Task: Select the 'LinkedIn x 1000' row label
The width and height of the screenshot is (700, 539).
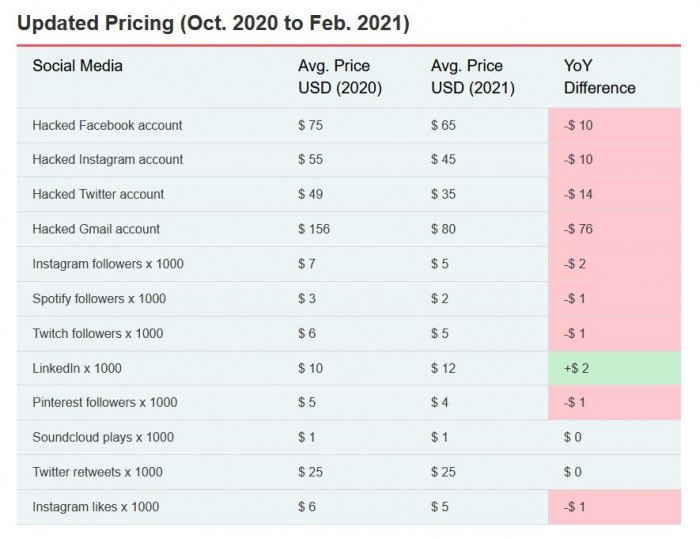Action: point(77,368)
